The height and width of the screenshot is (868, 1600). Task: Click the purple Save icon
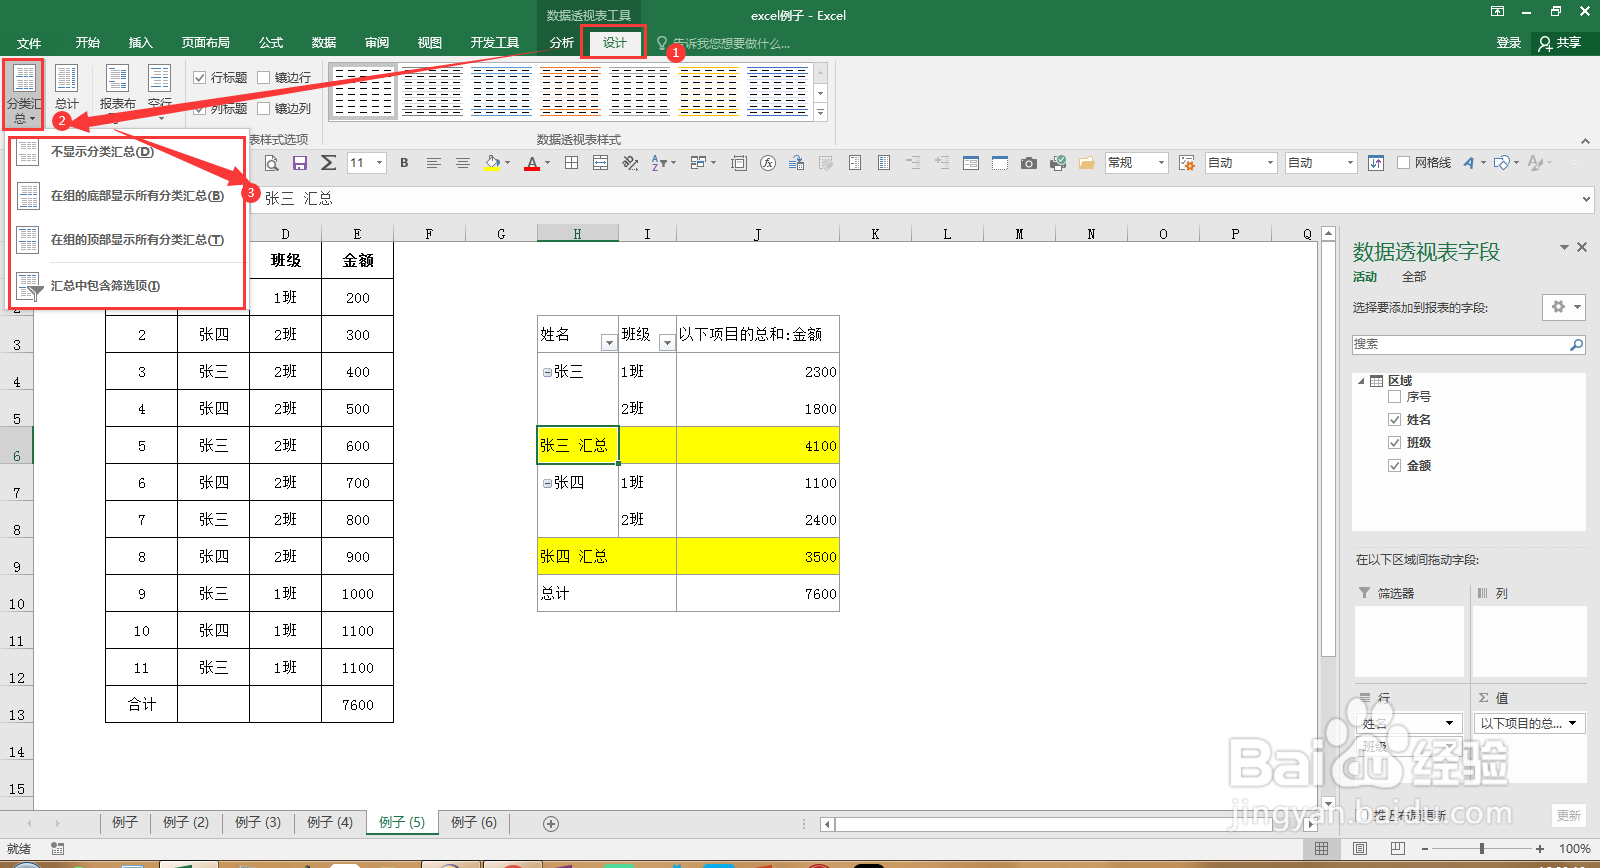pyautogui.click(x=299, y=163)
